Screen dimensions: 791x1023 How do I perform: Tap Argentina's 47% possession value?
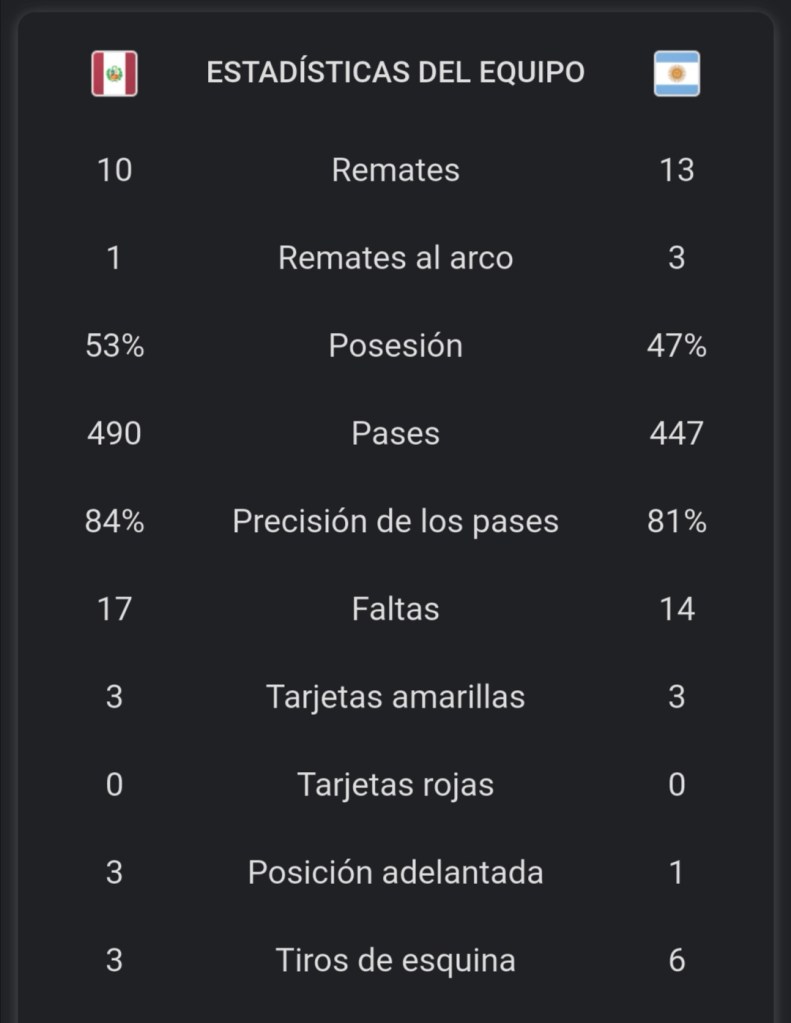[x=677, y=346]
